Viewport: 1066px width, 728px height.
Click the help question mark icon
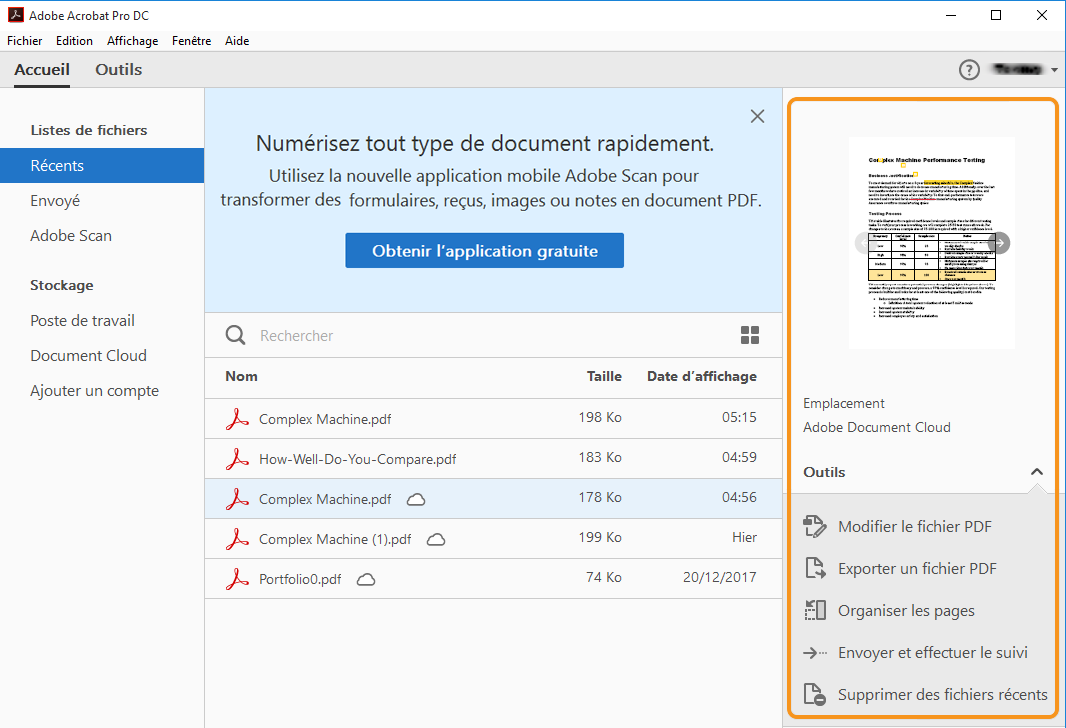969,70
